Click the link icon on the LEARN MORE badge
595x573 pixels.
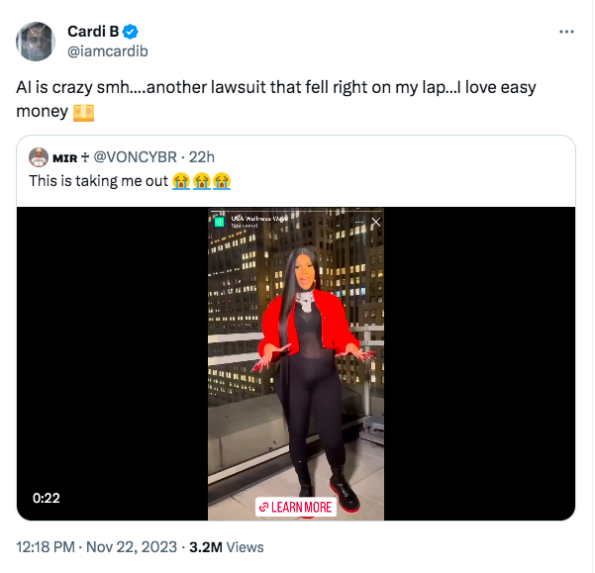(x=264, y=507)
